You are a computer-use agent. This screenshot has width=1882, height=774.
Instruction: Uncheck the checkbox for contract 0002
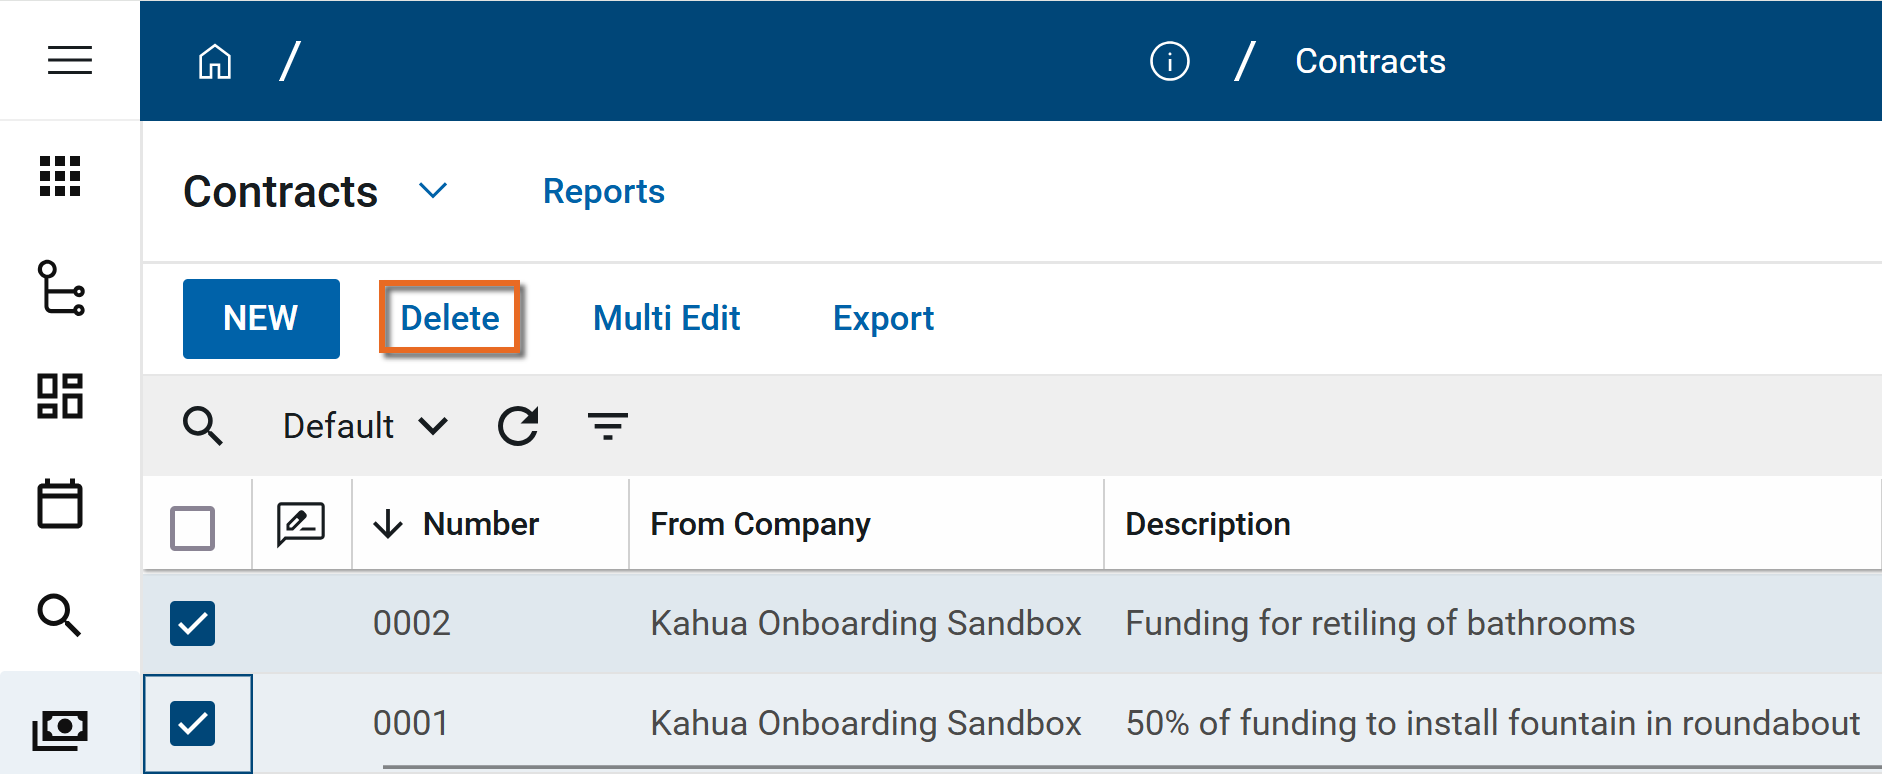pyautogui.click(x=192, y=623)
